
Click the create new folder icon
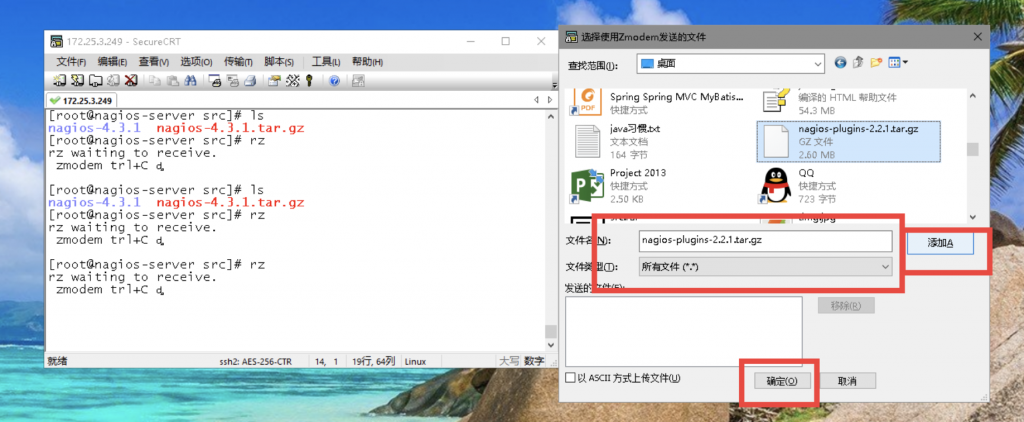pos(877,64)
